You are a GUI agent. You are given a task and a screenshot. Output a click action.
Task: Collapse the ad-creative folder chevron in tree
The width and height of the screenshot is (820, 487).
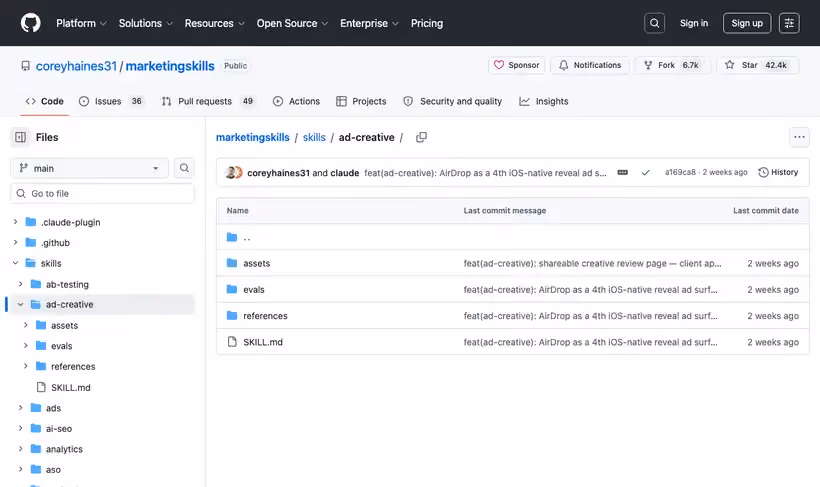[x=20, y=304]
